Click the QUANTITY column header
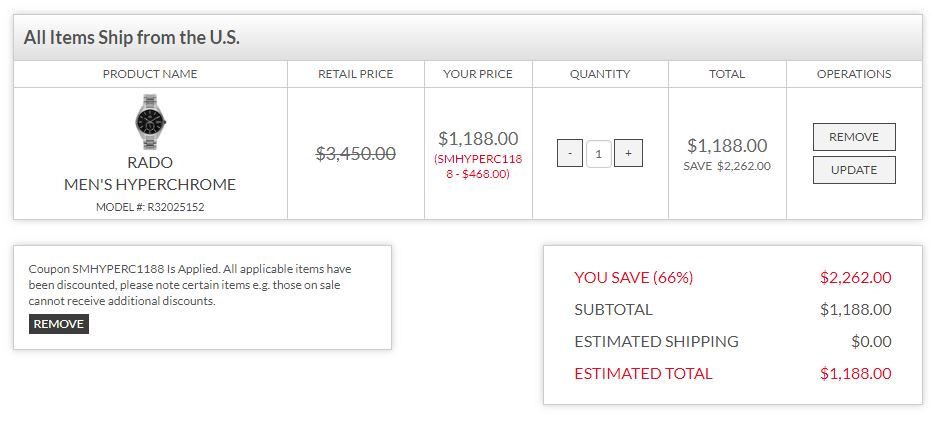The image size is (931, 427). (600, 74)
